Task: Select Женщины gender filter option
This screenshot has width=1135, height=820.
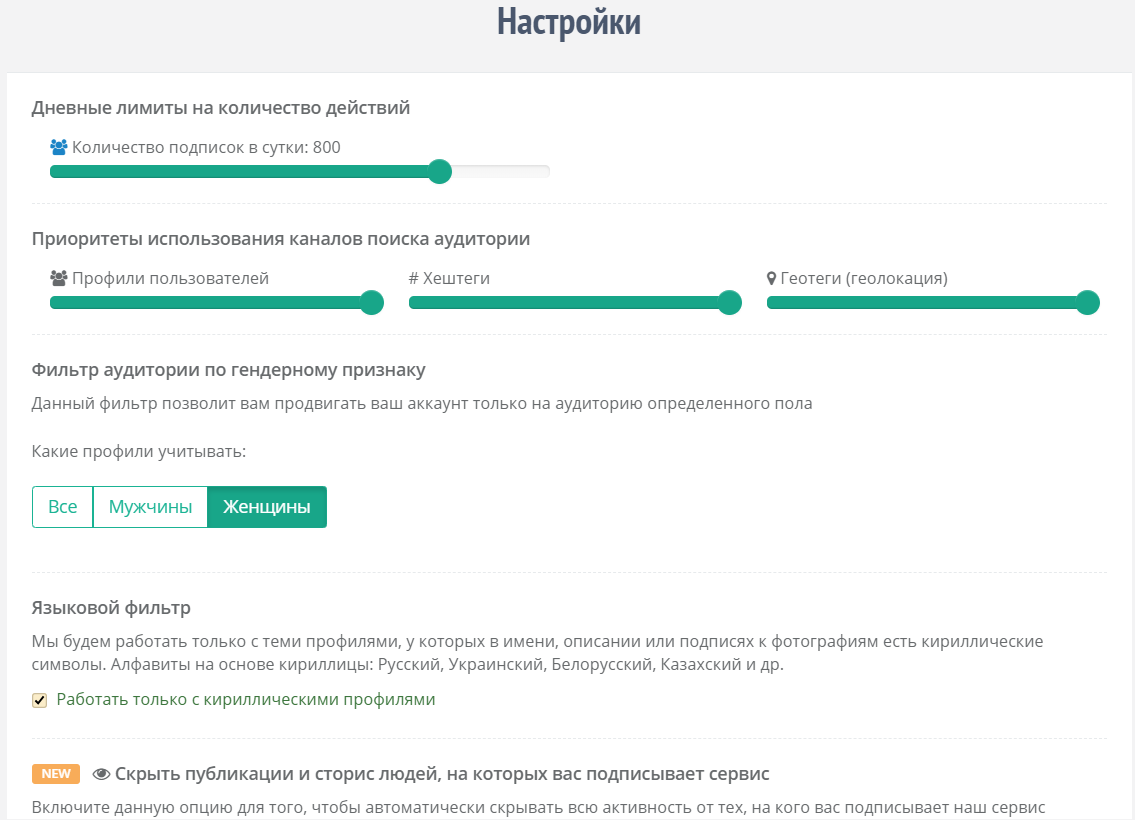Action: click(266, 507)
